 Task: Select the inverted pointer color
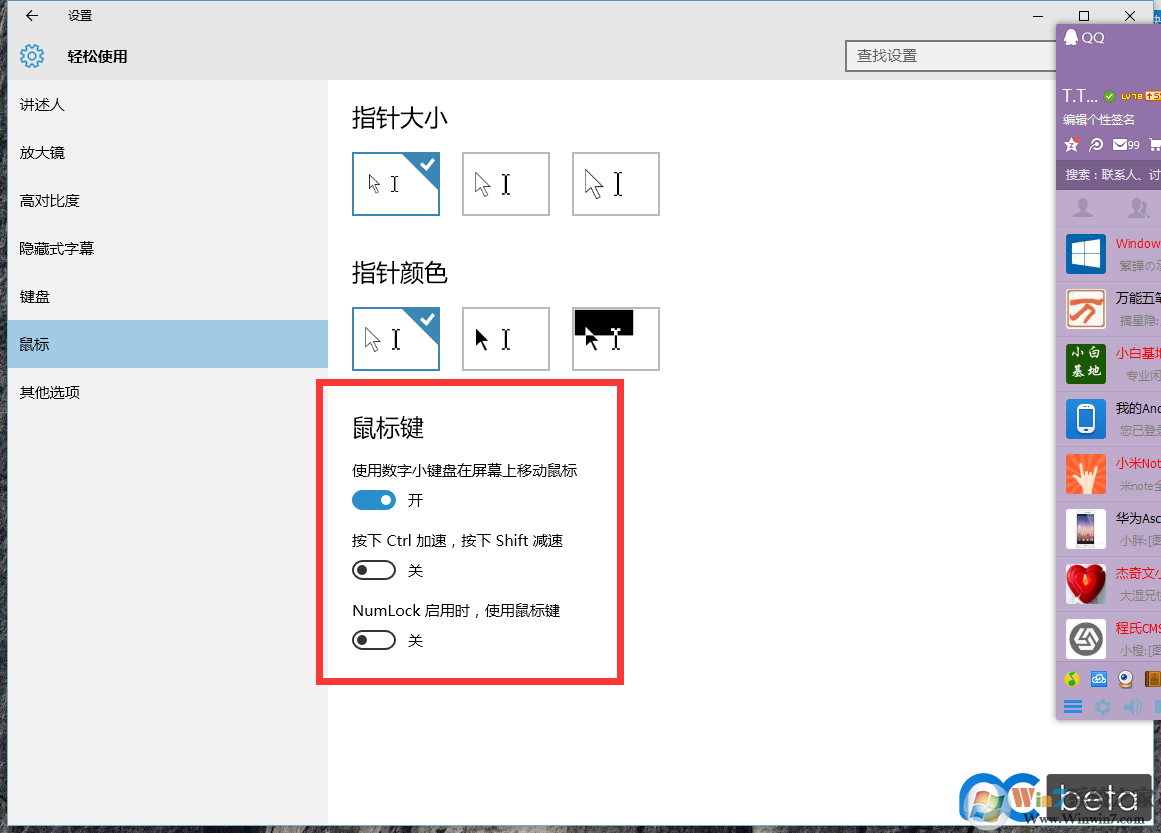pos(615,339)
